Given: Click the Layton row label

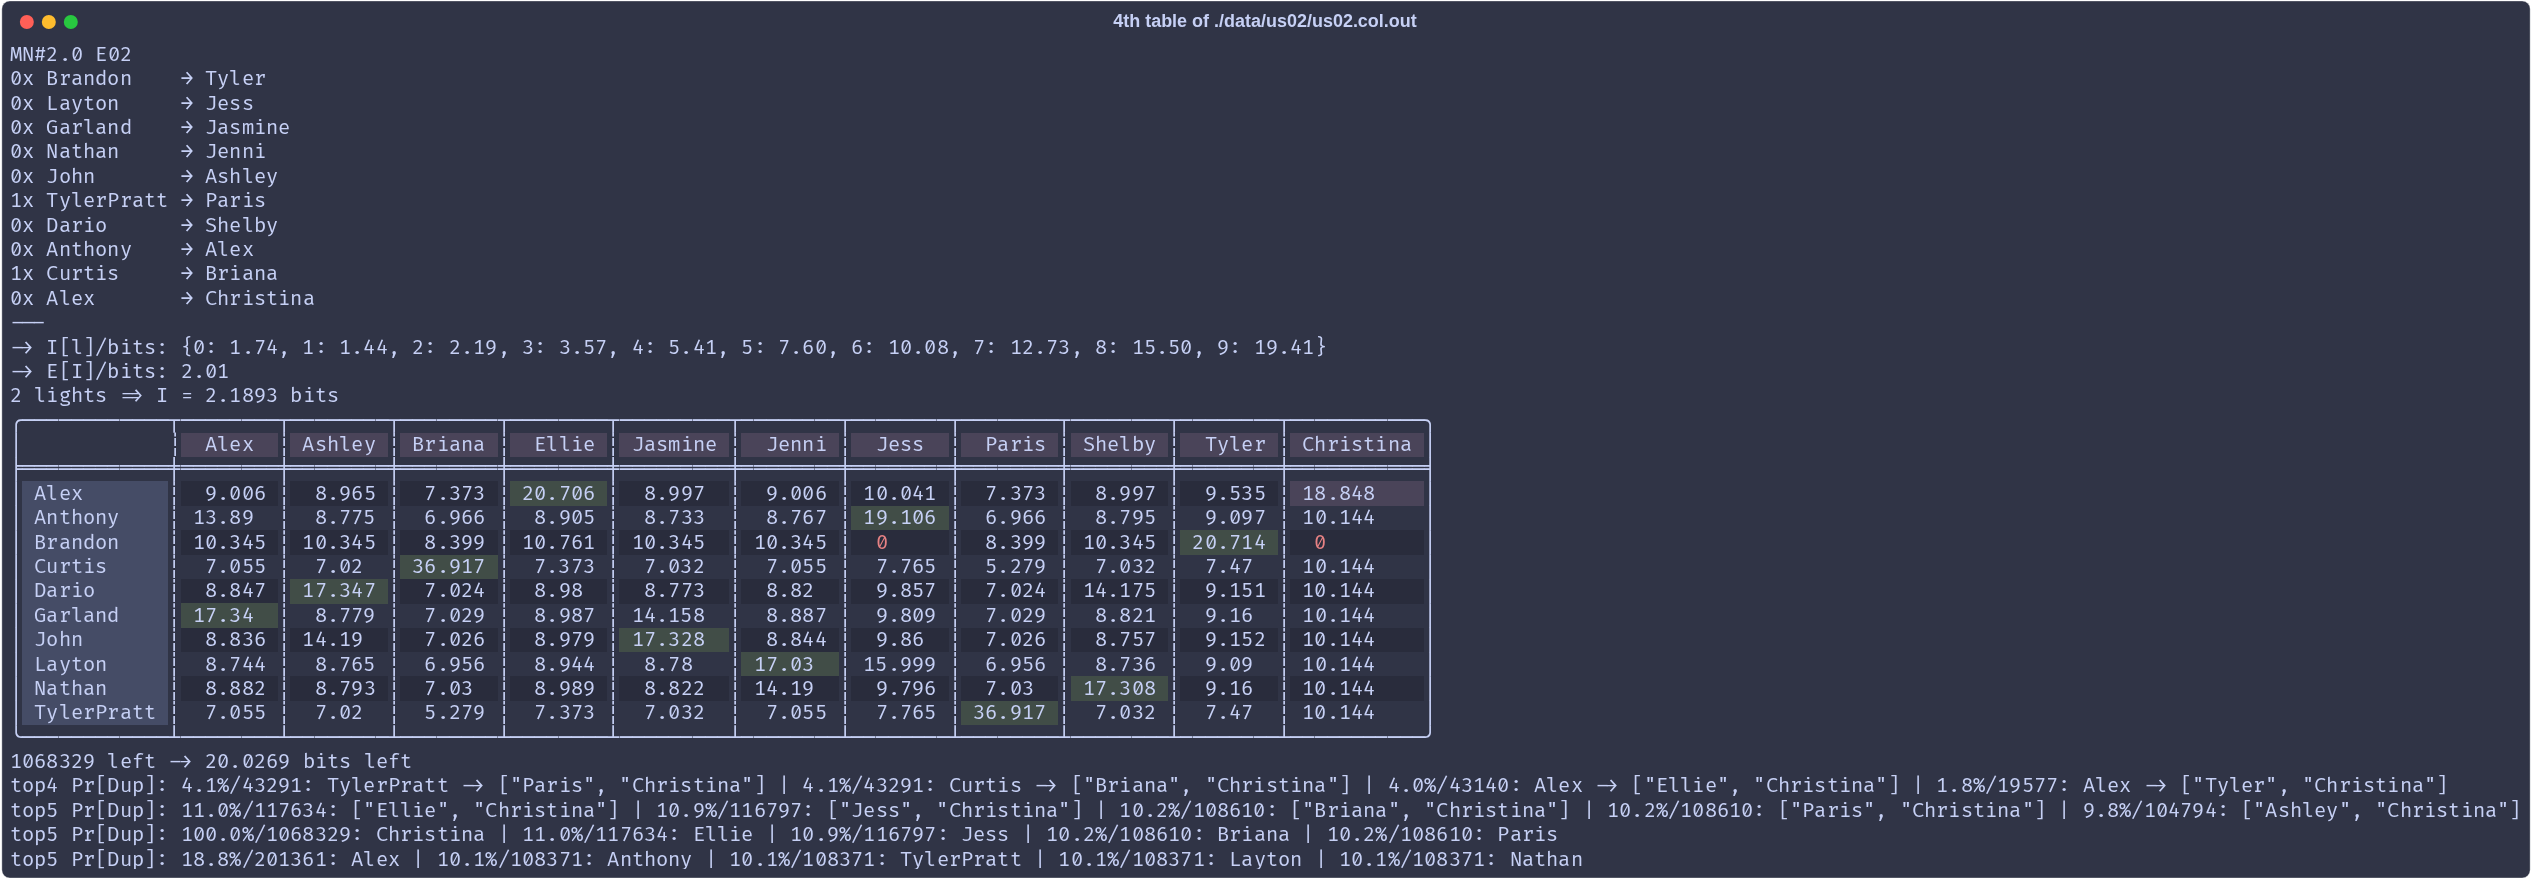Looking at the screenshot, I should 95,664.
